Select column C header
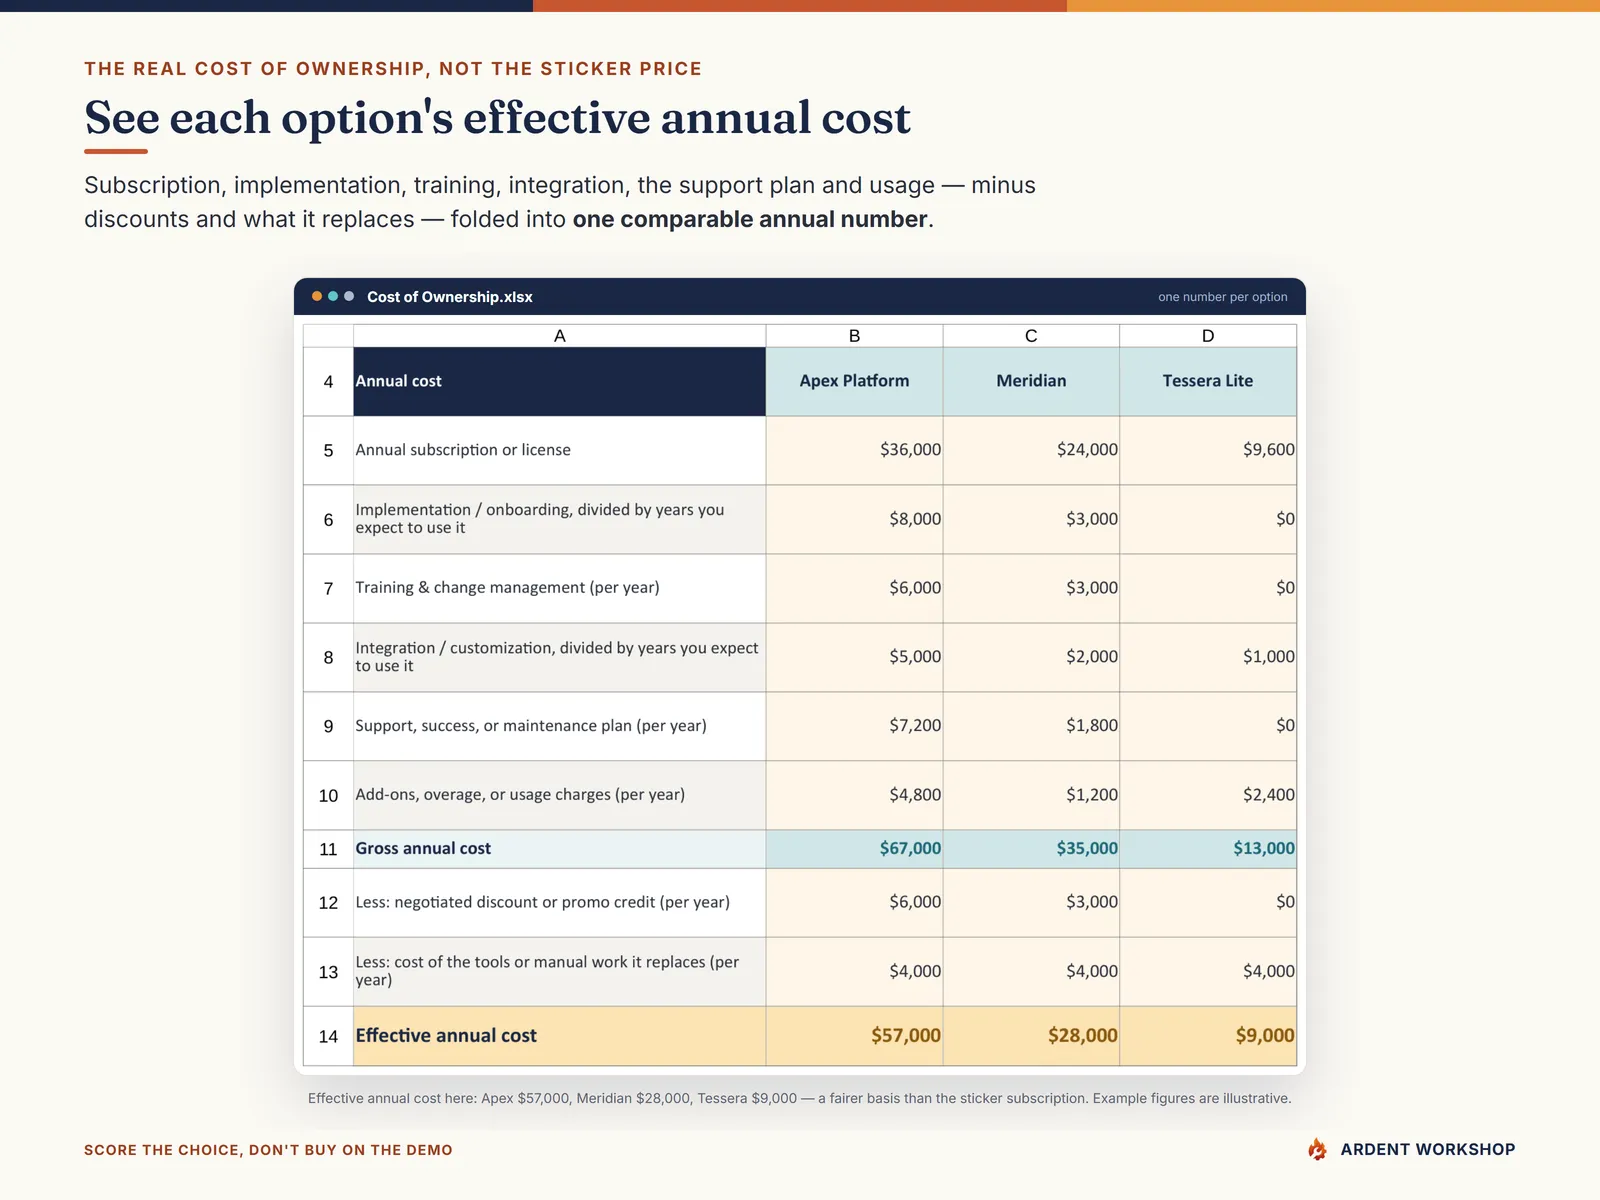This screenshot has width=1600, height=1200. tap(1031, 336)
